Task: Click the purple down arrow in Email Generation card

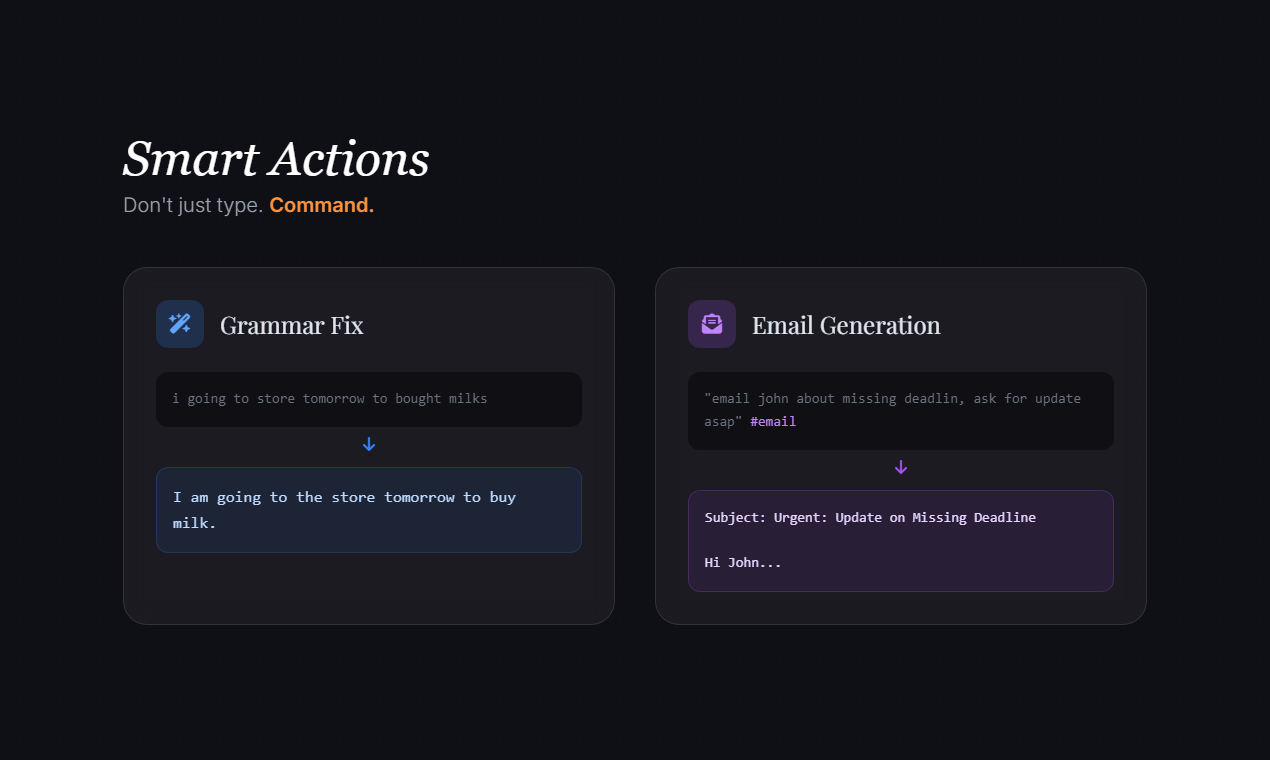Action: (x=901, y=467)
